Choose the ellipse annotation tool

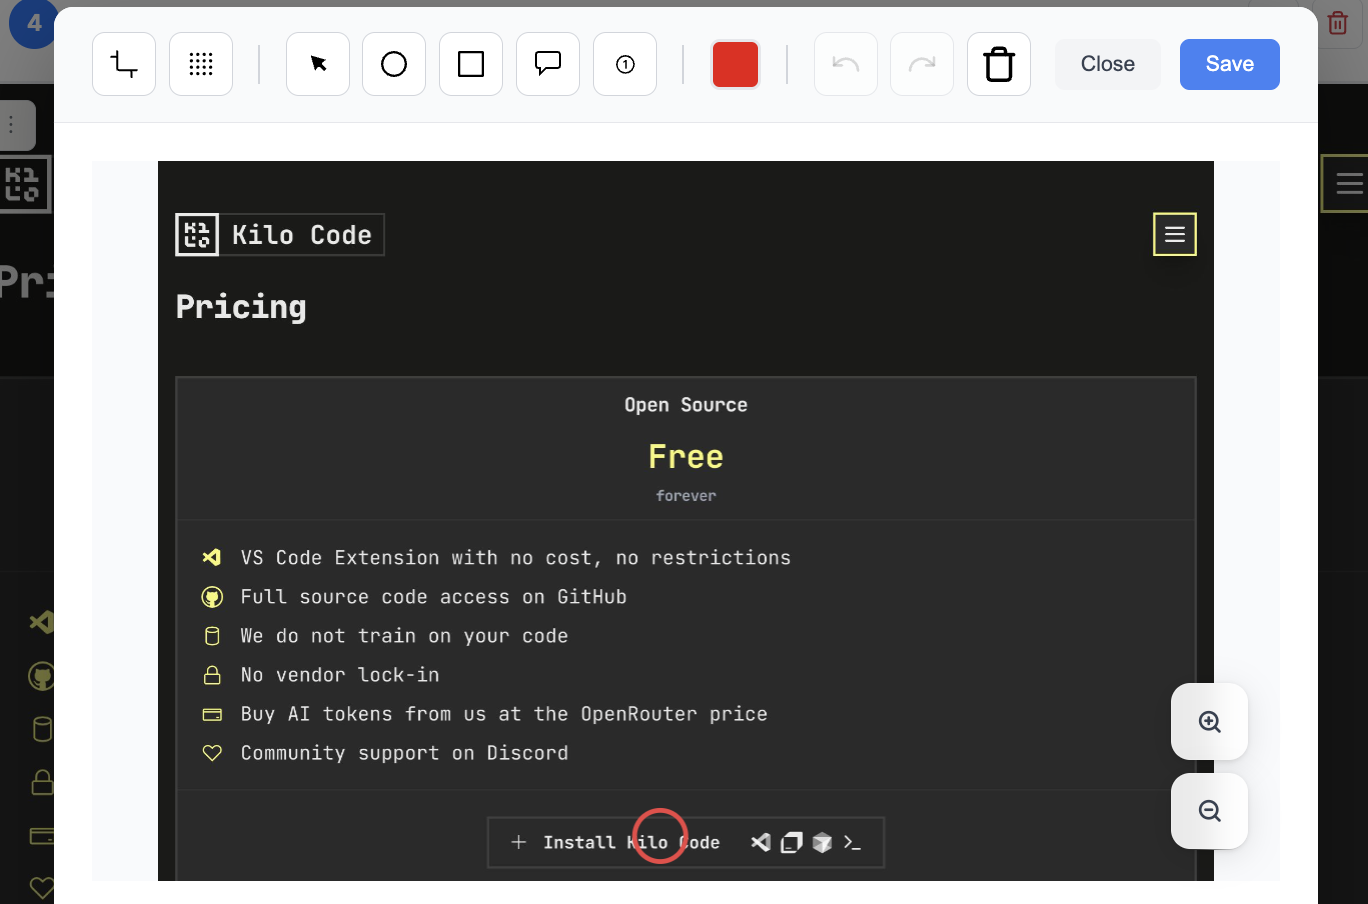(x=393, y=63)
